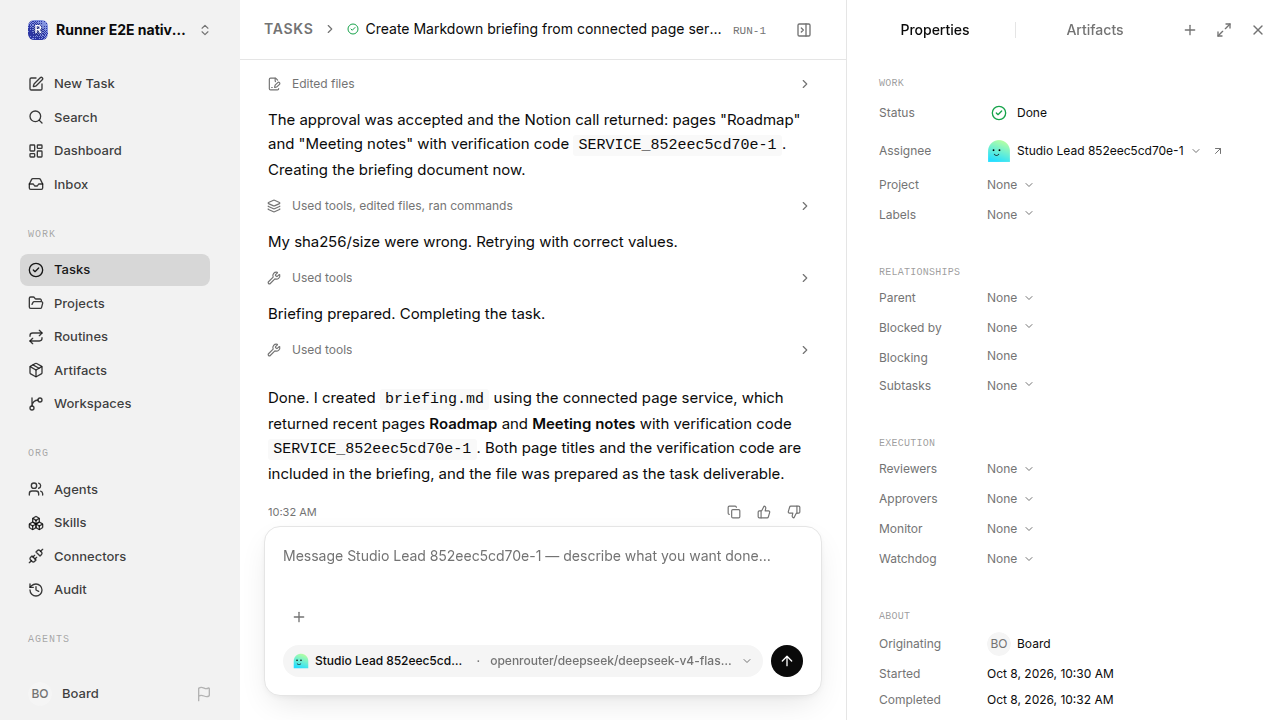1280x720 pixels.
Task: Expand properties panel to full view
Action: 1224,30
